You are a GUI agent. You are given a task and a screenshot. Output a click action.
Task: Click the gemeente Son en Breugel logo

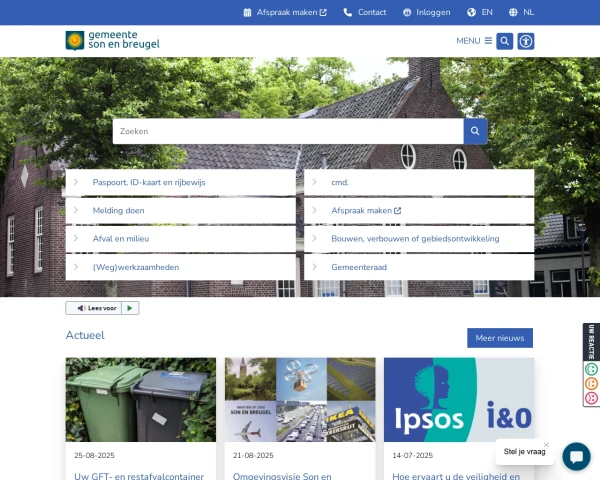coord(112,41)
